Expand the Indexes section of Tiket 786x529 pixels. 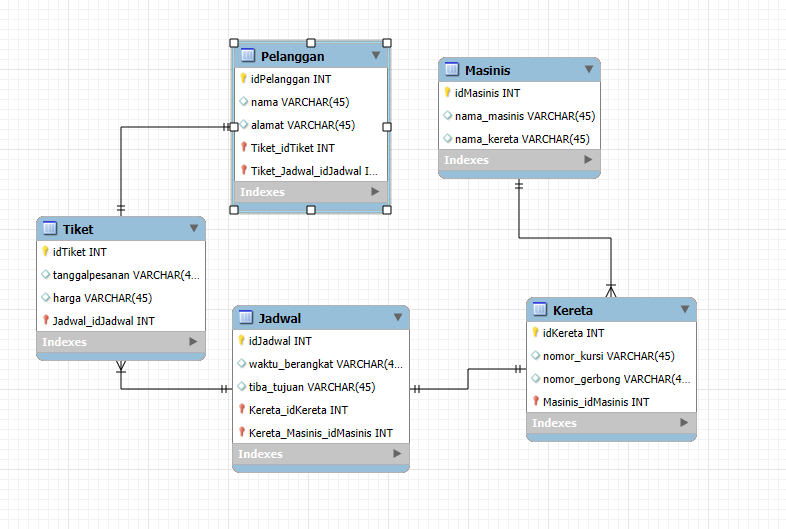point(193,341)
